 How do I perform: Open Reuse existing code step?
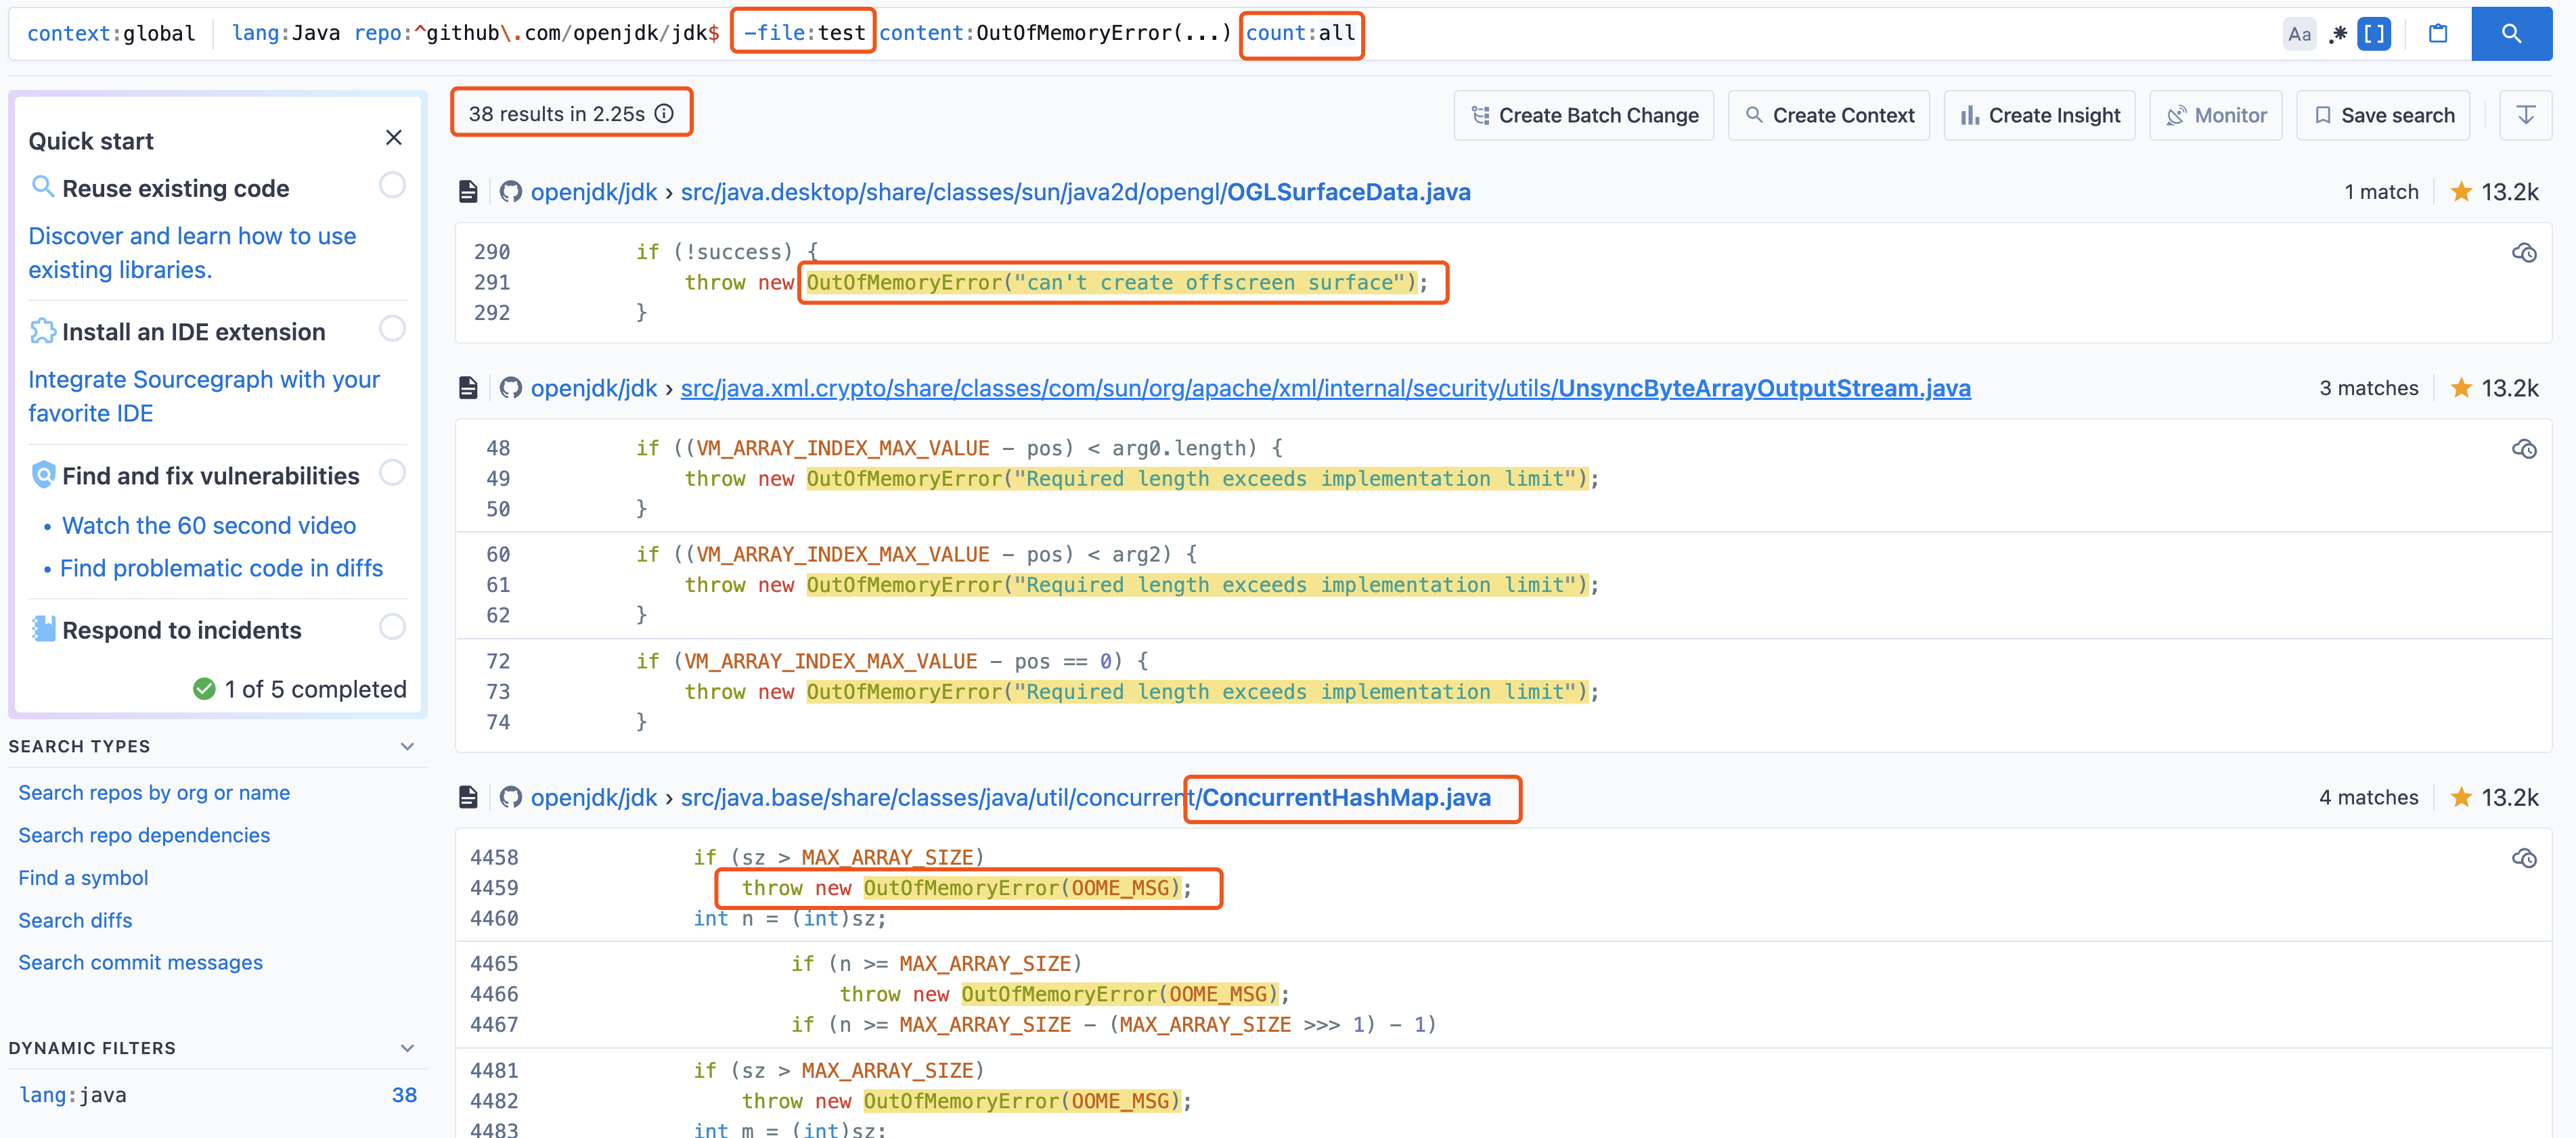point(175,189)
